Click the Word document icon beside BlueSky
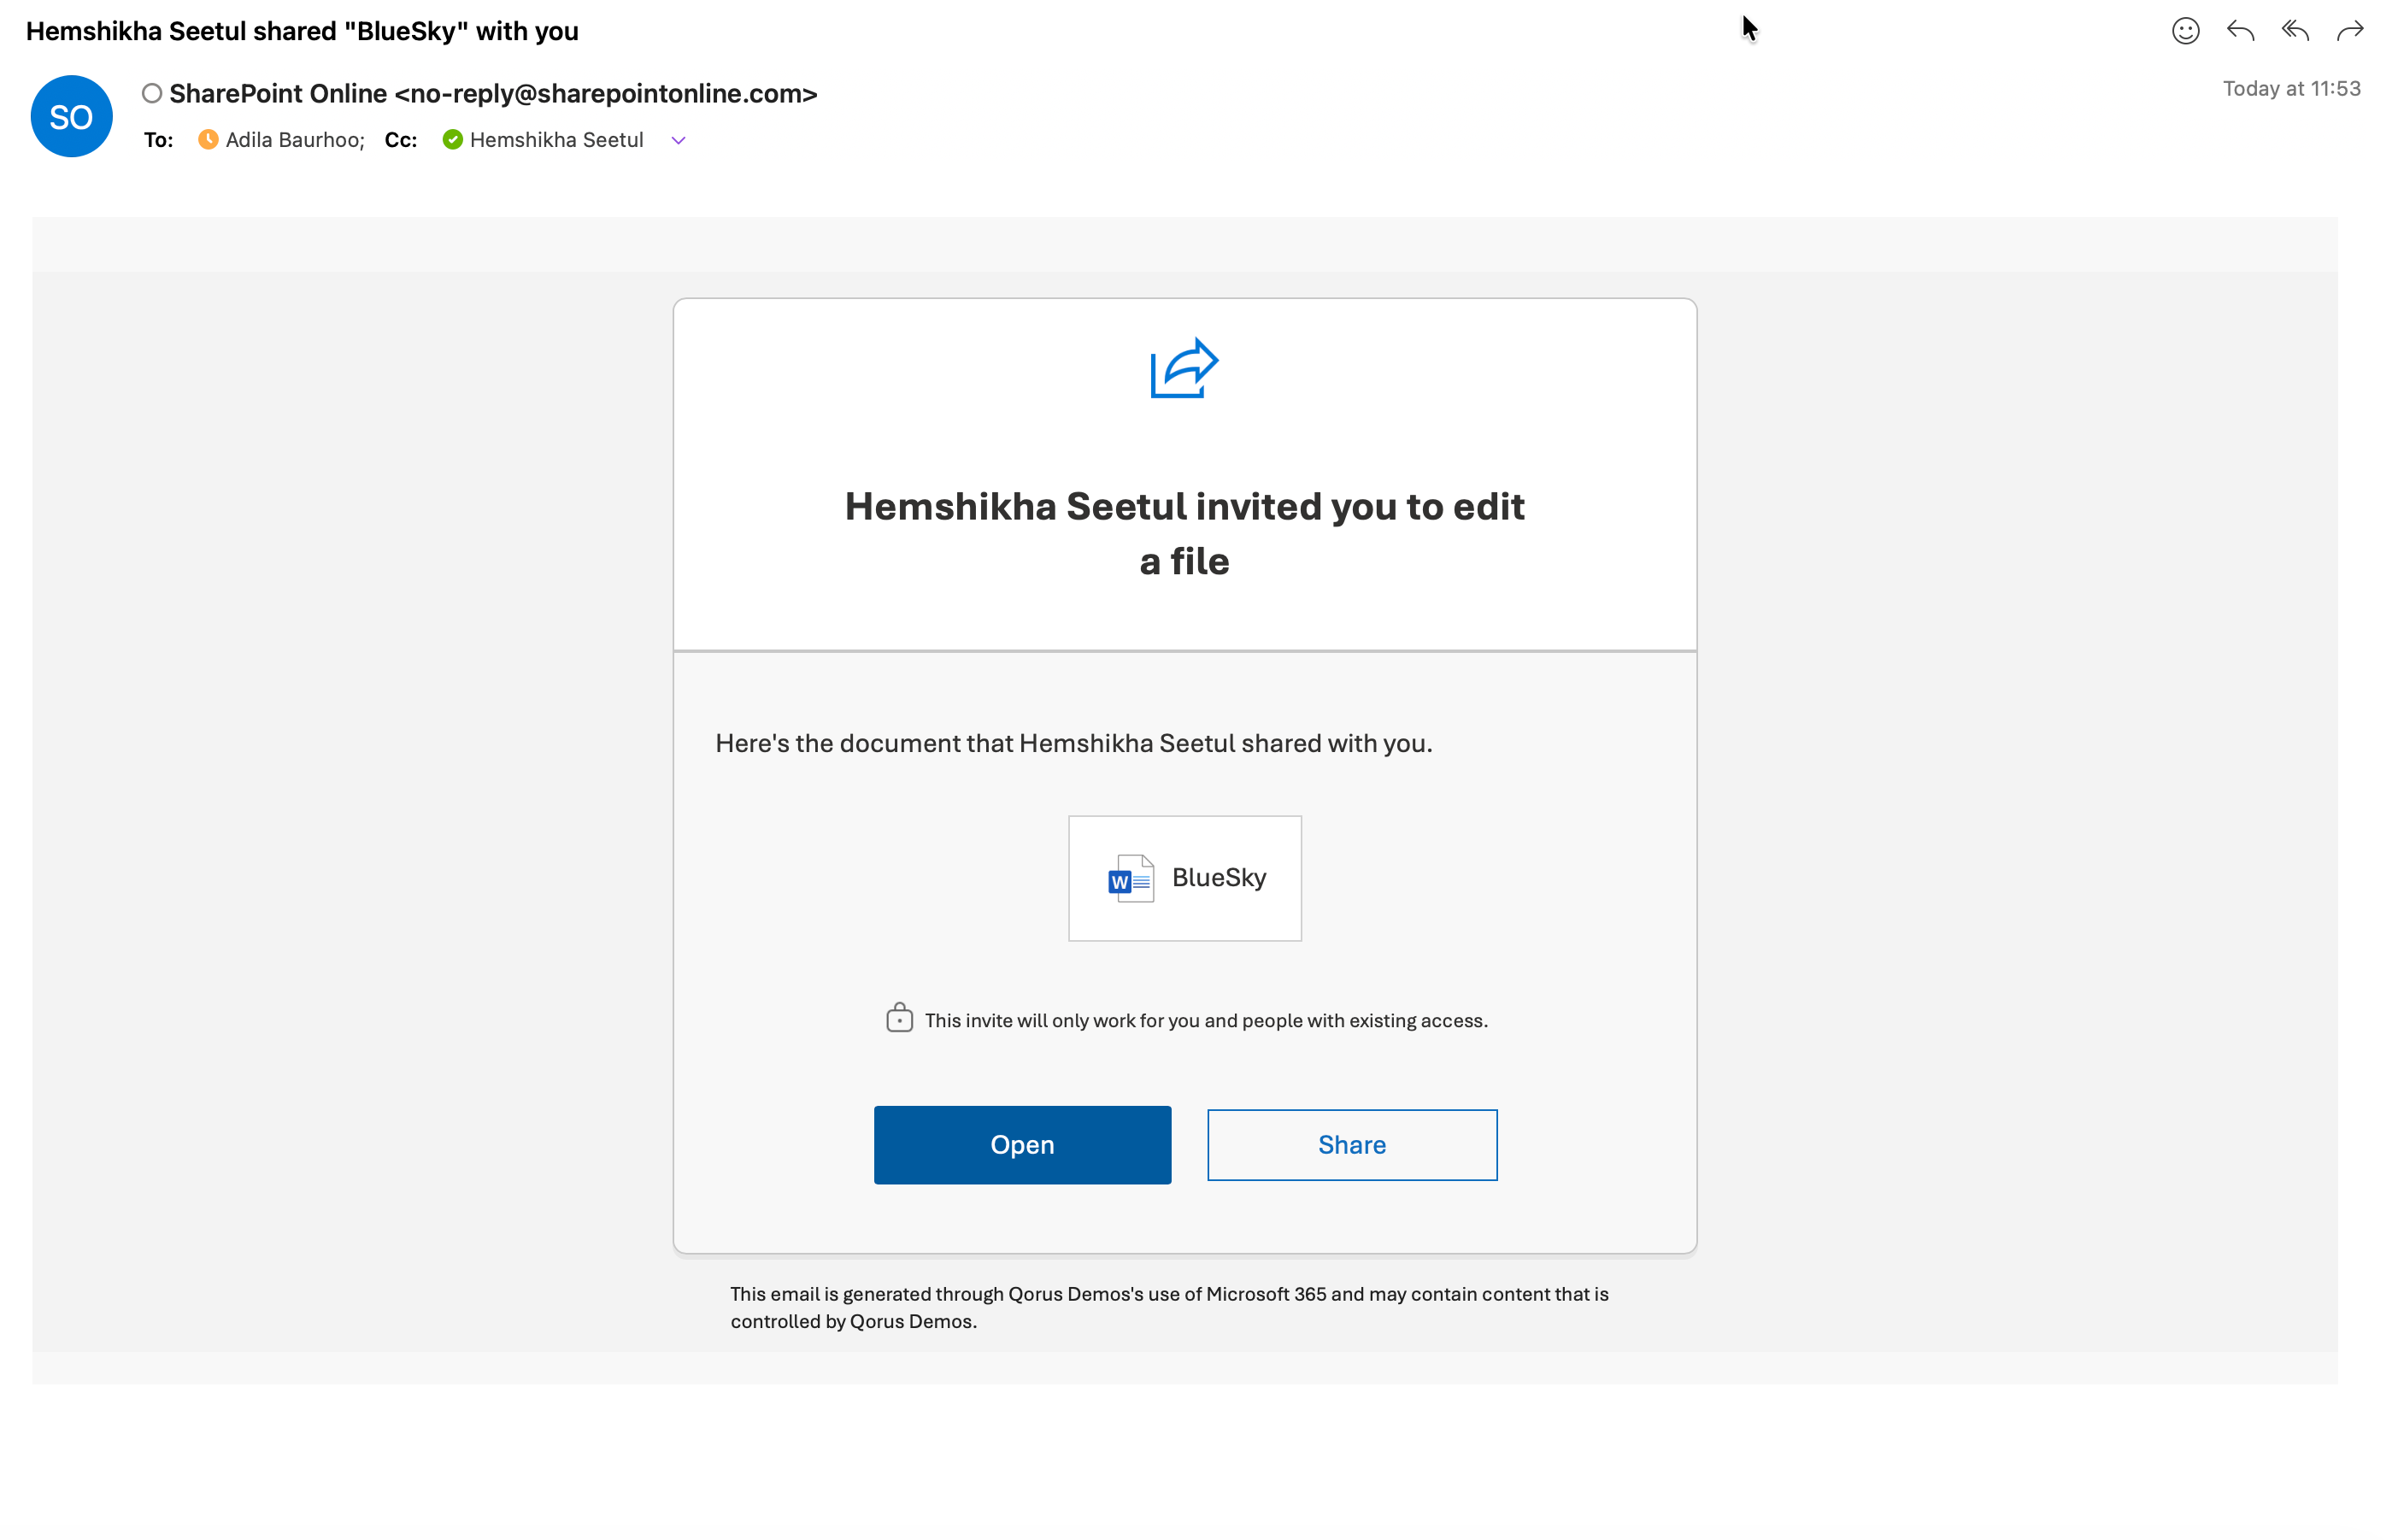This screenshot has width=2398, height=1540. click(x=1131, y=878)
